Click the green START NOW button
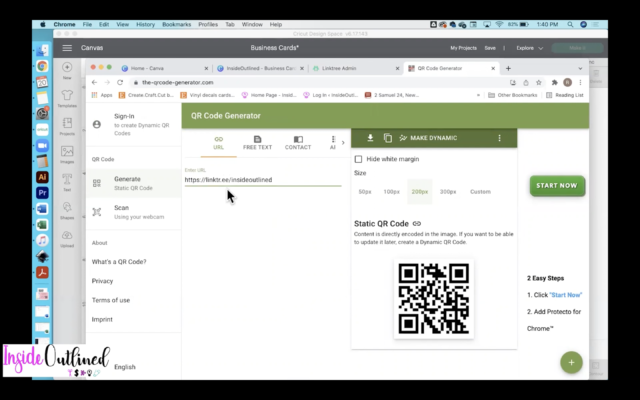This screenshot has height=400, width=640. (x=557, y=186)
